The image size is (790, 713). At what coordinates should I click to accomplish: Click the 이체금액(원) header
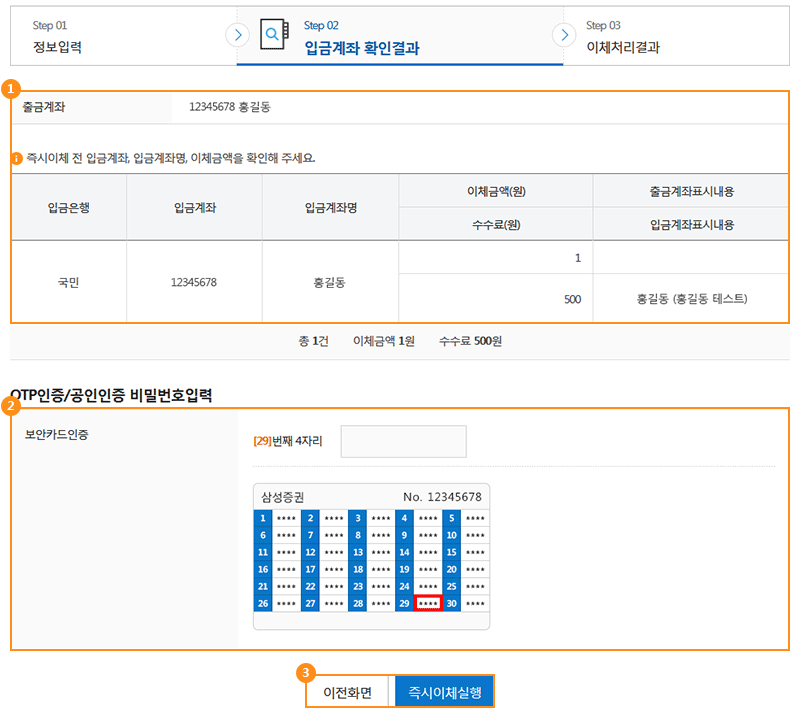pos(496,191)
